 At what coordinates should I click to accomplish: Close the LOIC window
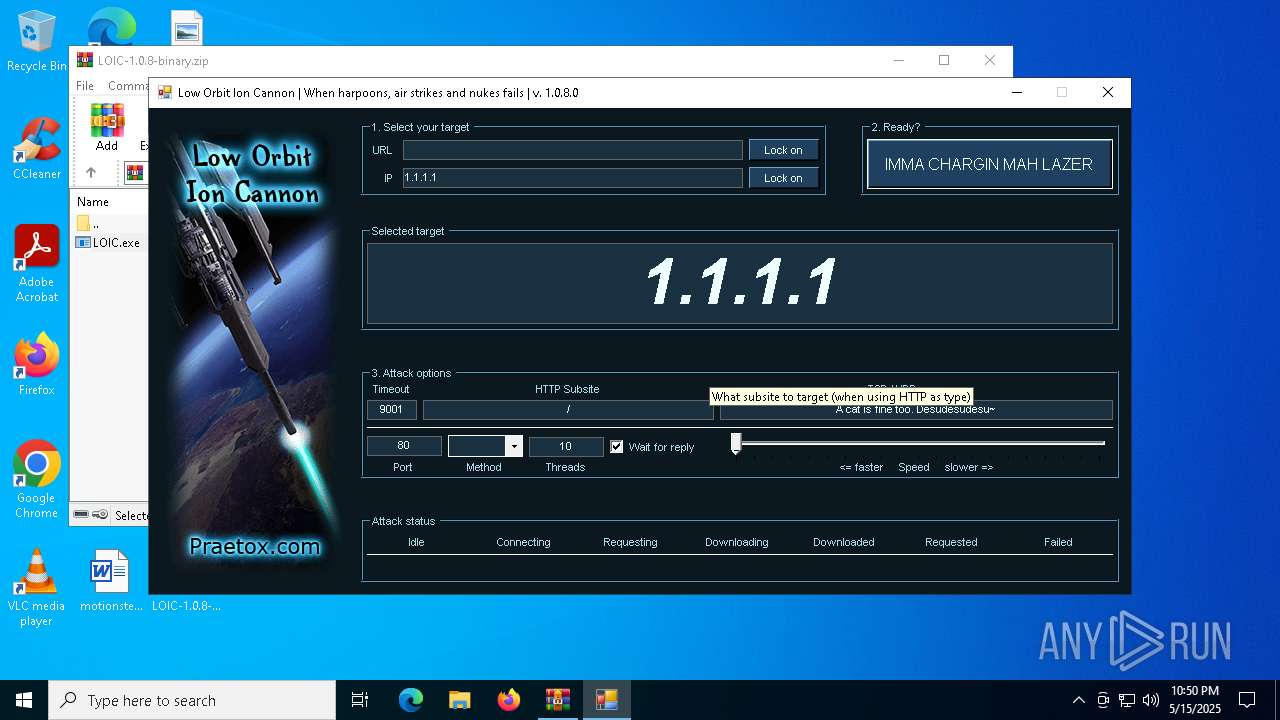pos(1107,93)
